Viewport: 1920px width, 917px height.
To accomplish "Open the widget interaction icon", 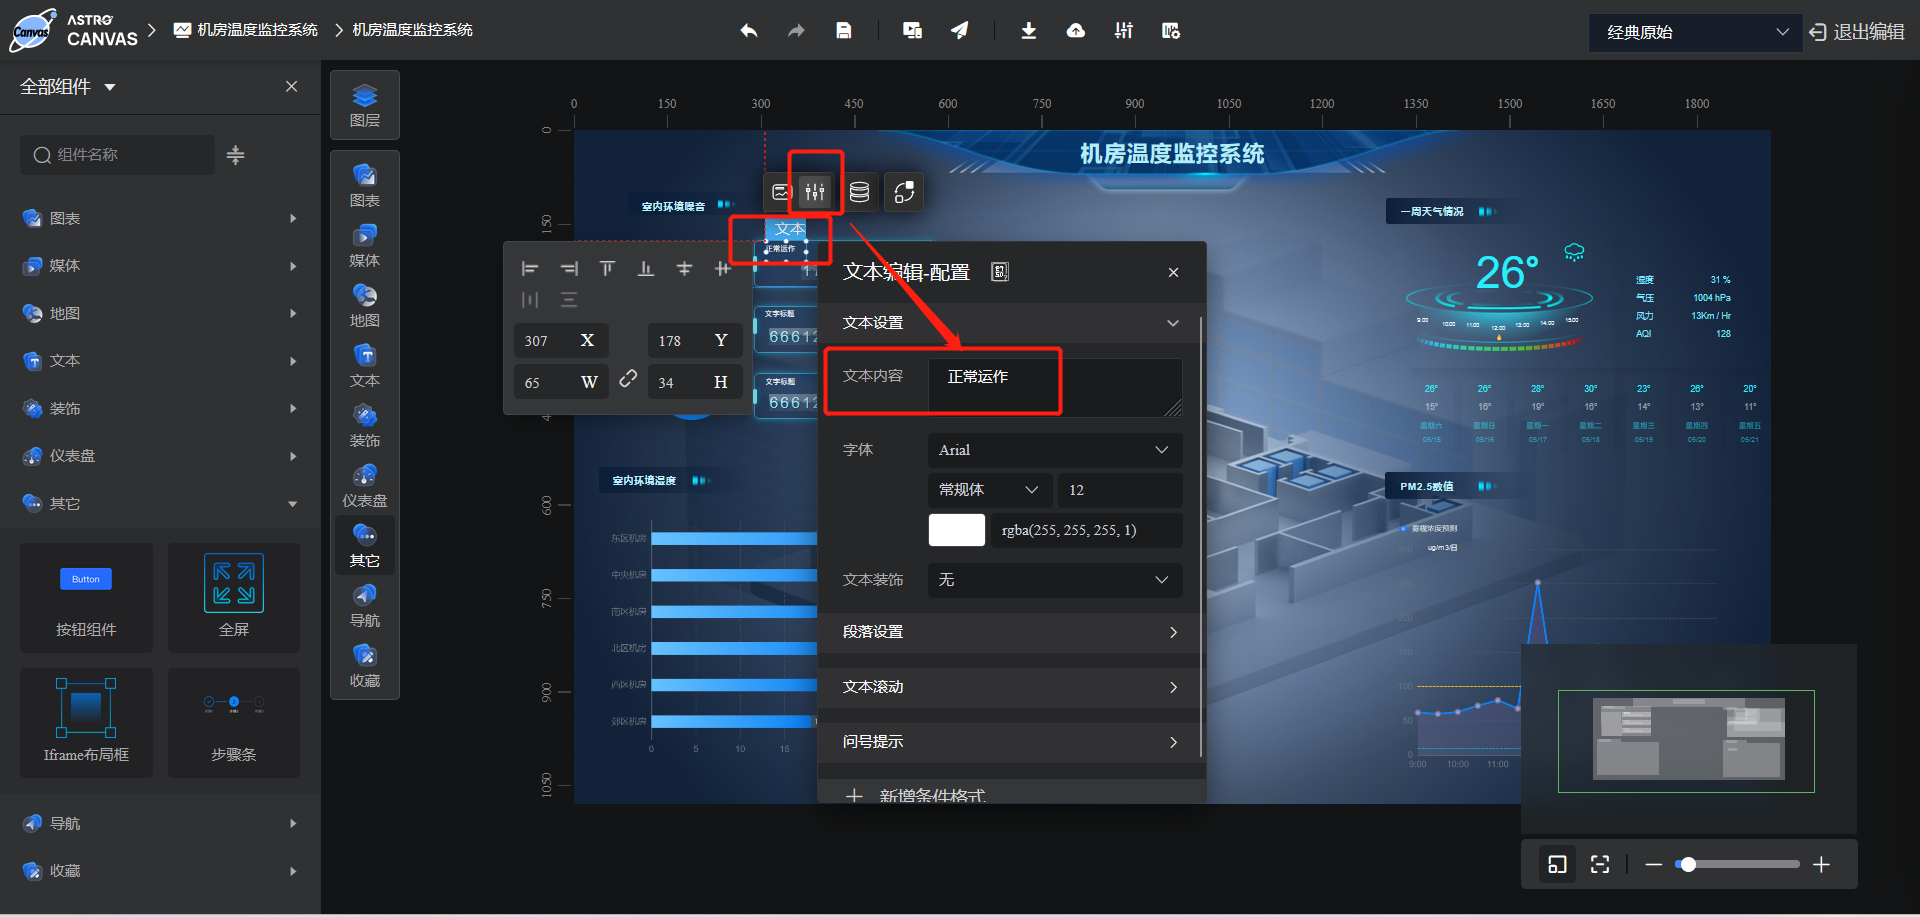I will coord(904,192).
